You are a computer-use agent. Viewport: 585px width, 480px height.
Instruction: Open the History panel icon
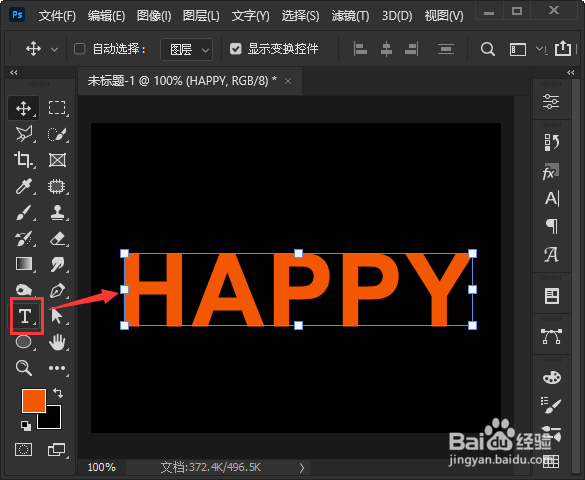point(552,142)
